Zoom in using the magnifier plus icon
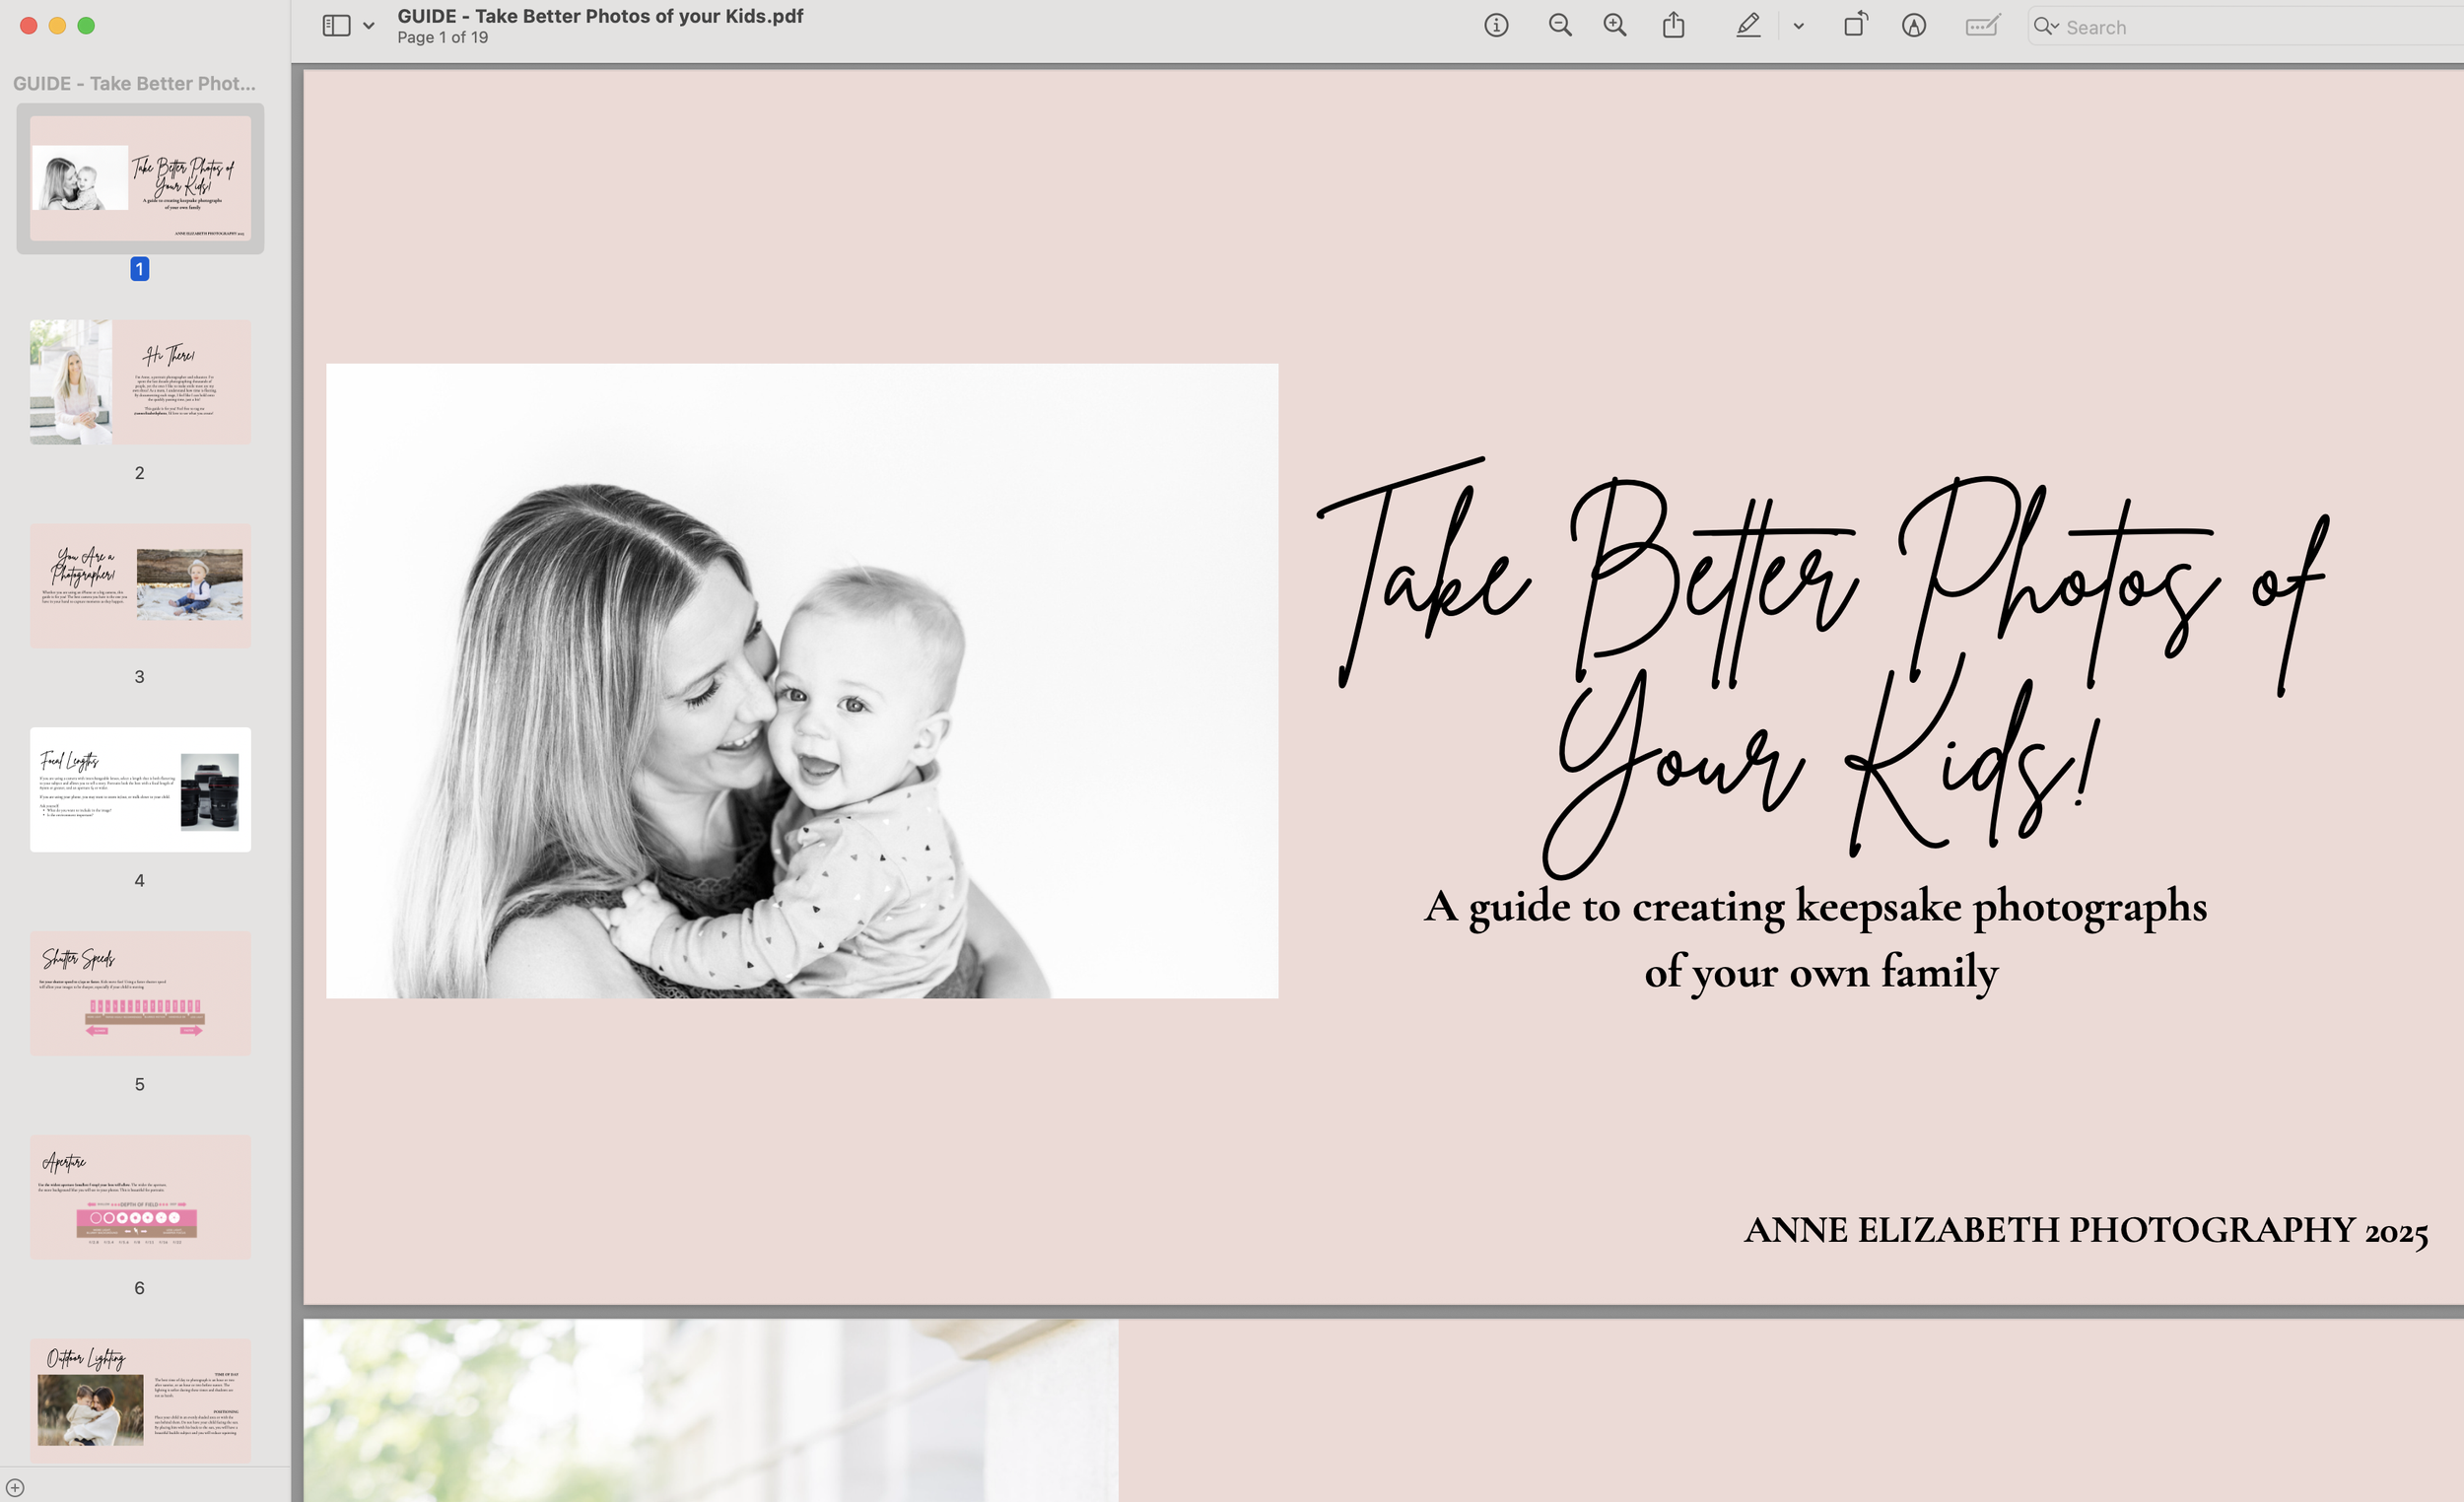 (x=1614, y=26)
